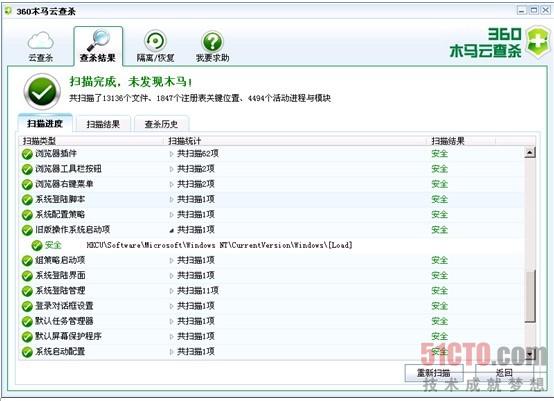Click the green check icon beside 默认屏幕保护程序
This screenshot has height=401, width=554.
[27, 337]
